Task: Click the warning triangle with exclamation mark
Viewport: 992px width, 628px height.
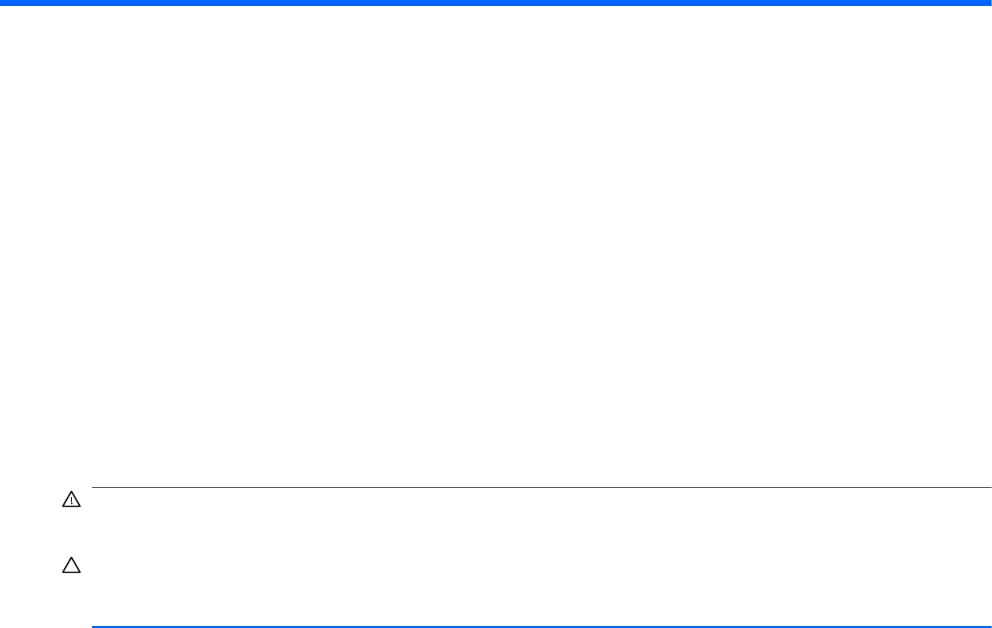Action: click(71, 499)
